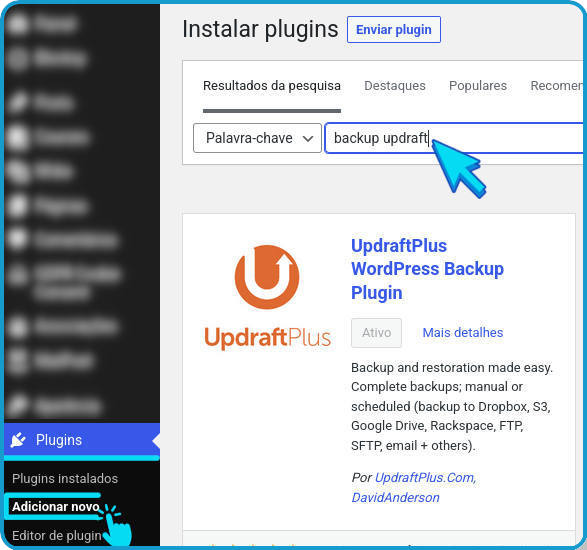Switch to Resultados da pesquisa tab

[272, 86]
